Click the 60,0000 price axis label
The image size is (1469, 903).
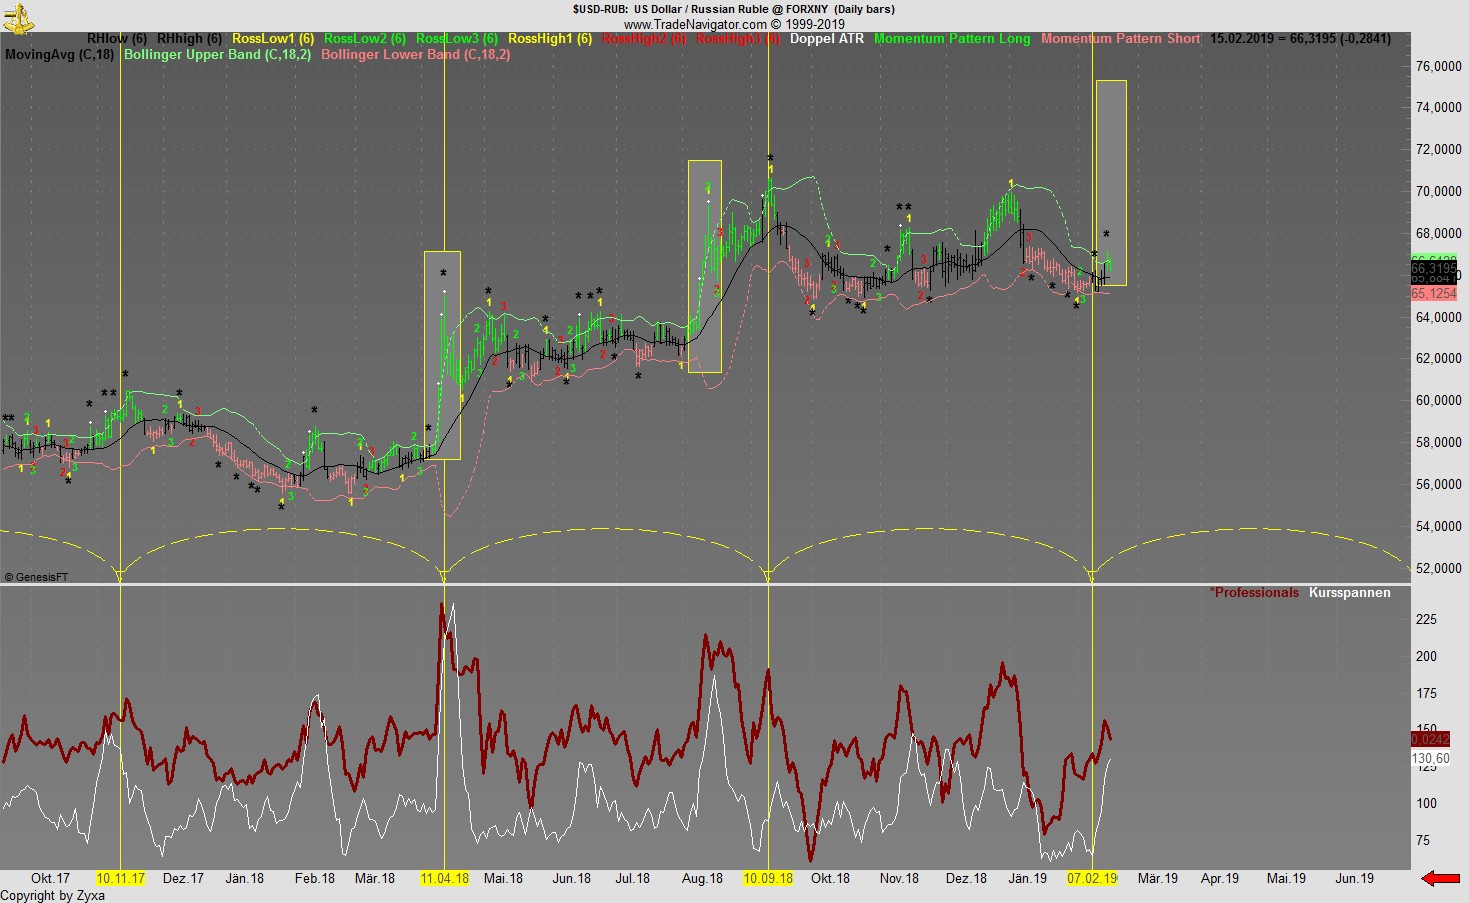click(1439, 401)
